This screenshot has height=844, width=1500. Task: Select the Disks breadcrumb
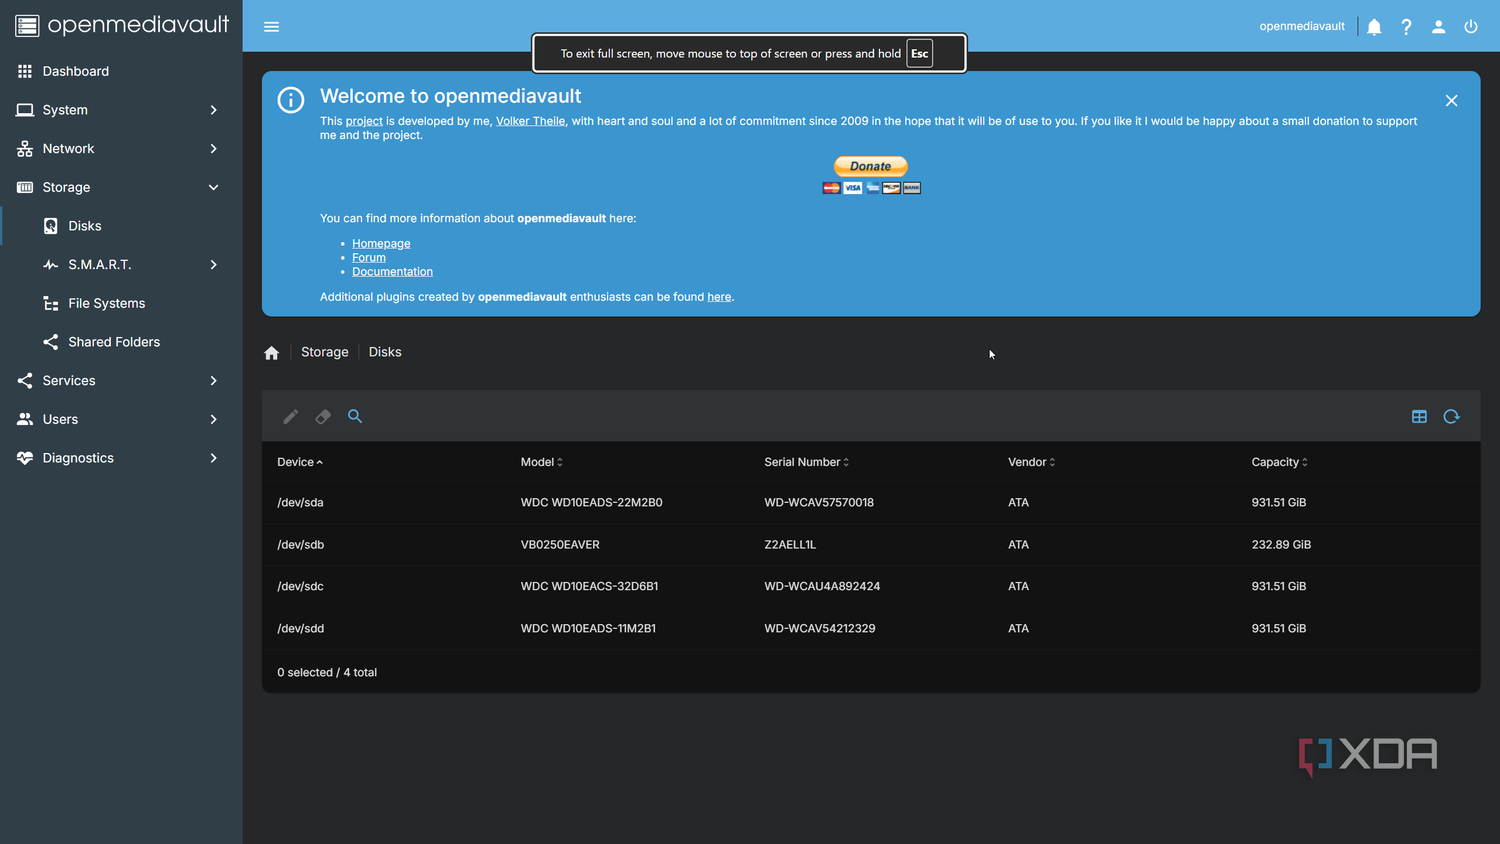point(385,352)
